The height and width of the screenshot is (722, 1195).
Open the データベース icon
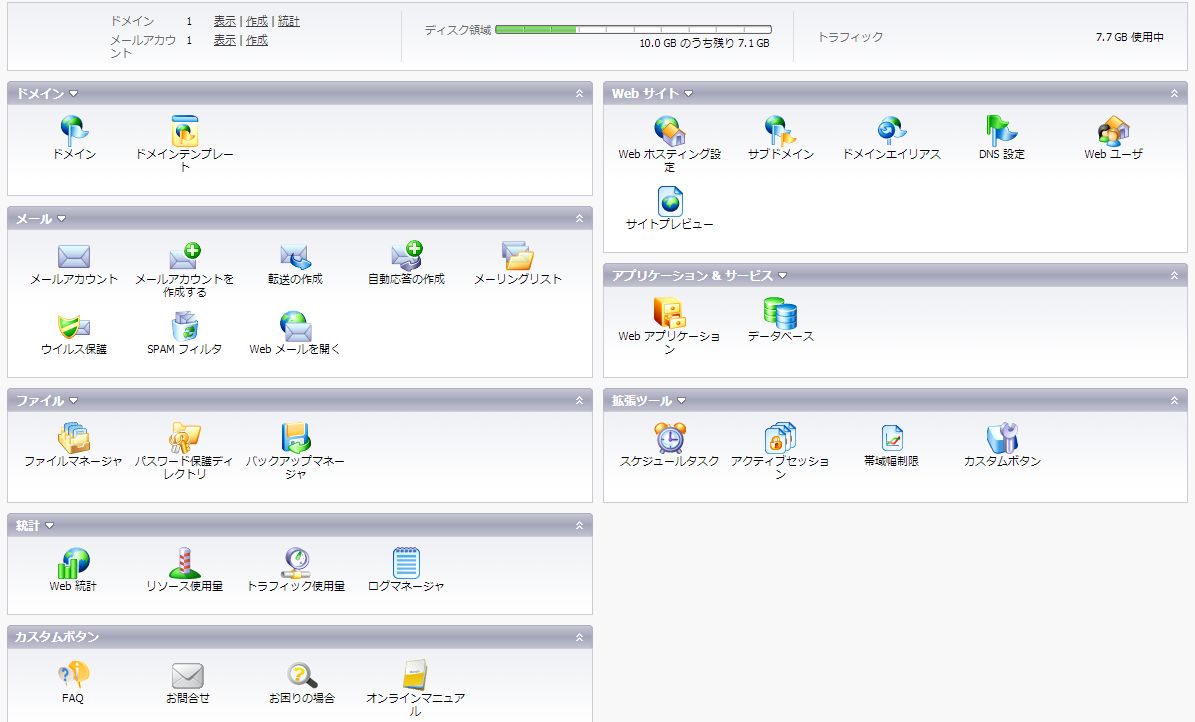780,313
